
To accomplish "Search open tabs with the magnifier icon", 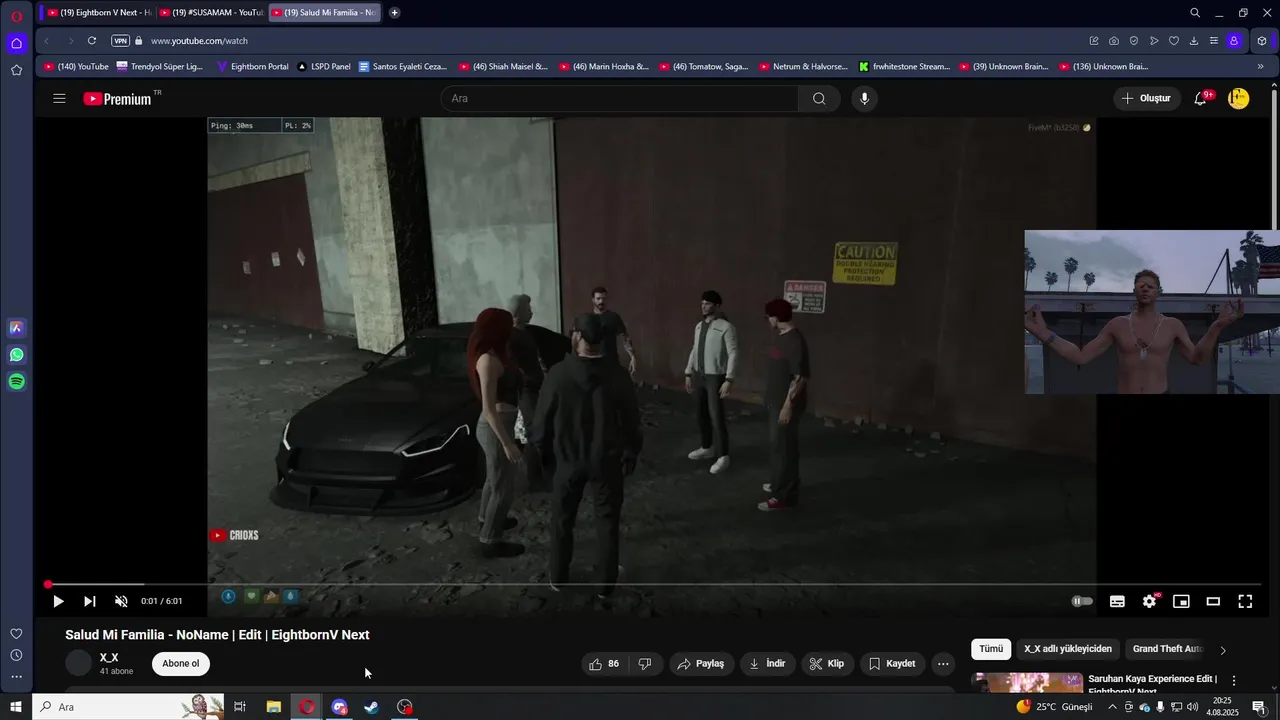I will [1195, 13].
